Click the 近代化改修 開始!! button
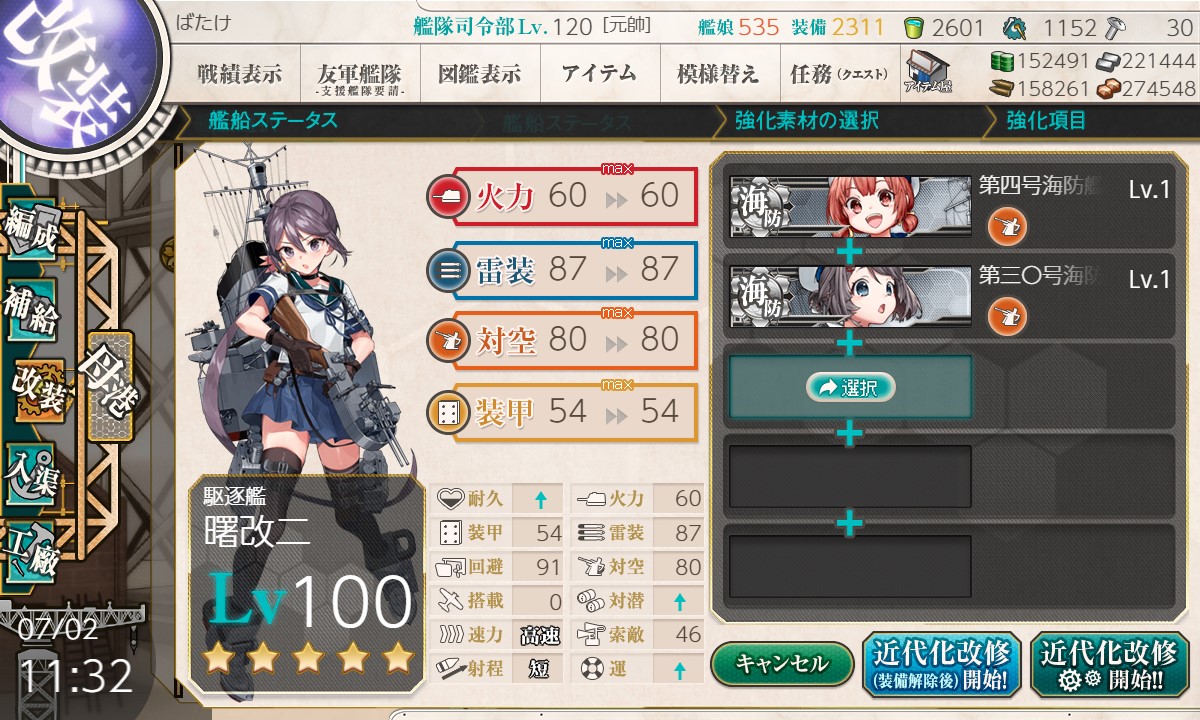The image size is (1200, 720). point(1109,664)
